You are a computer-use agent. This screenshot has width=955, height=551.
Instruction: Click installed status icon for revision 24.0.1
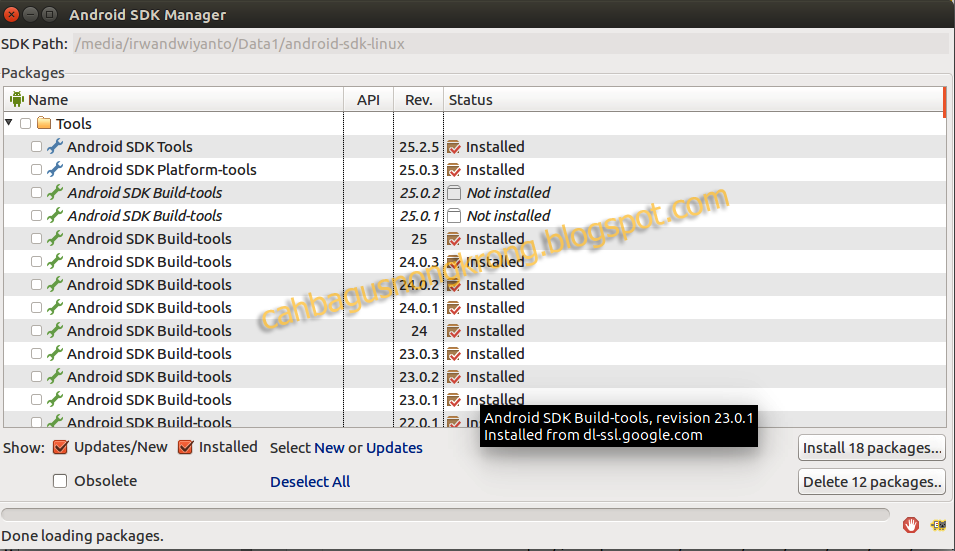pyautogui.click(x=454, y=308)
